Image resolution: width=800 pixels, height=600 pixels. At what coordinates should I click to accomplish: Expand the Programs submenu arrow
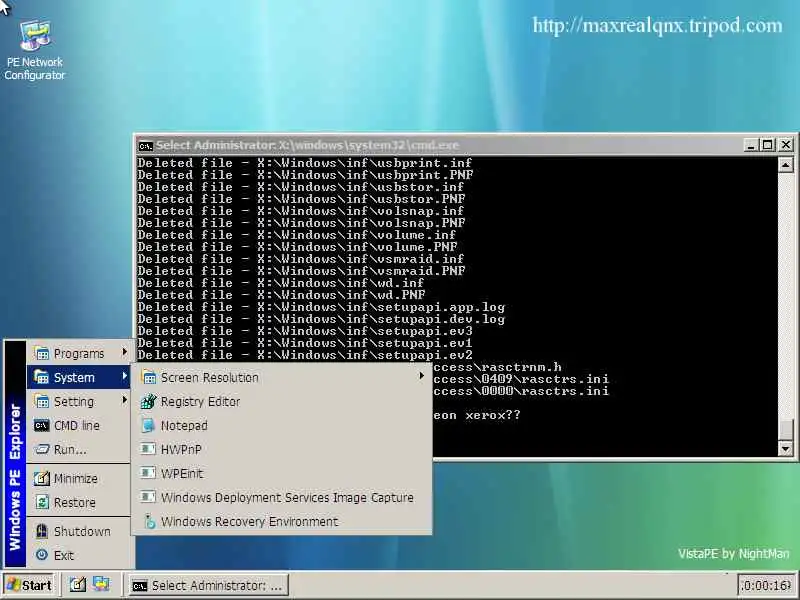tap(124, 352)
